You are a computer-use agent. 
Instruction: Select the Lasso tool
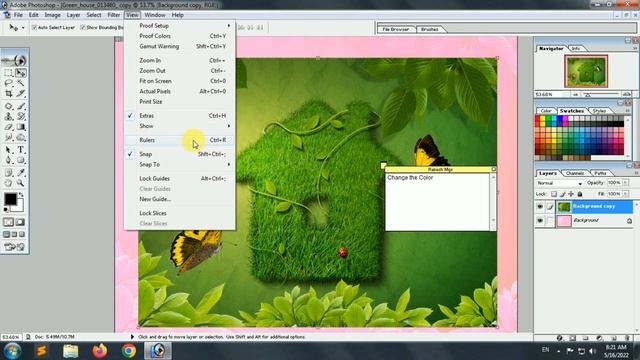tap(8, 83)
